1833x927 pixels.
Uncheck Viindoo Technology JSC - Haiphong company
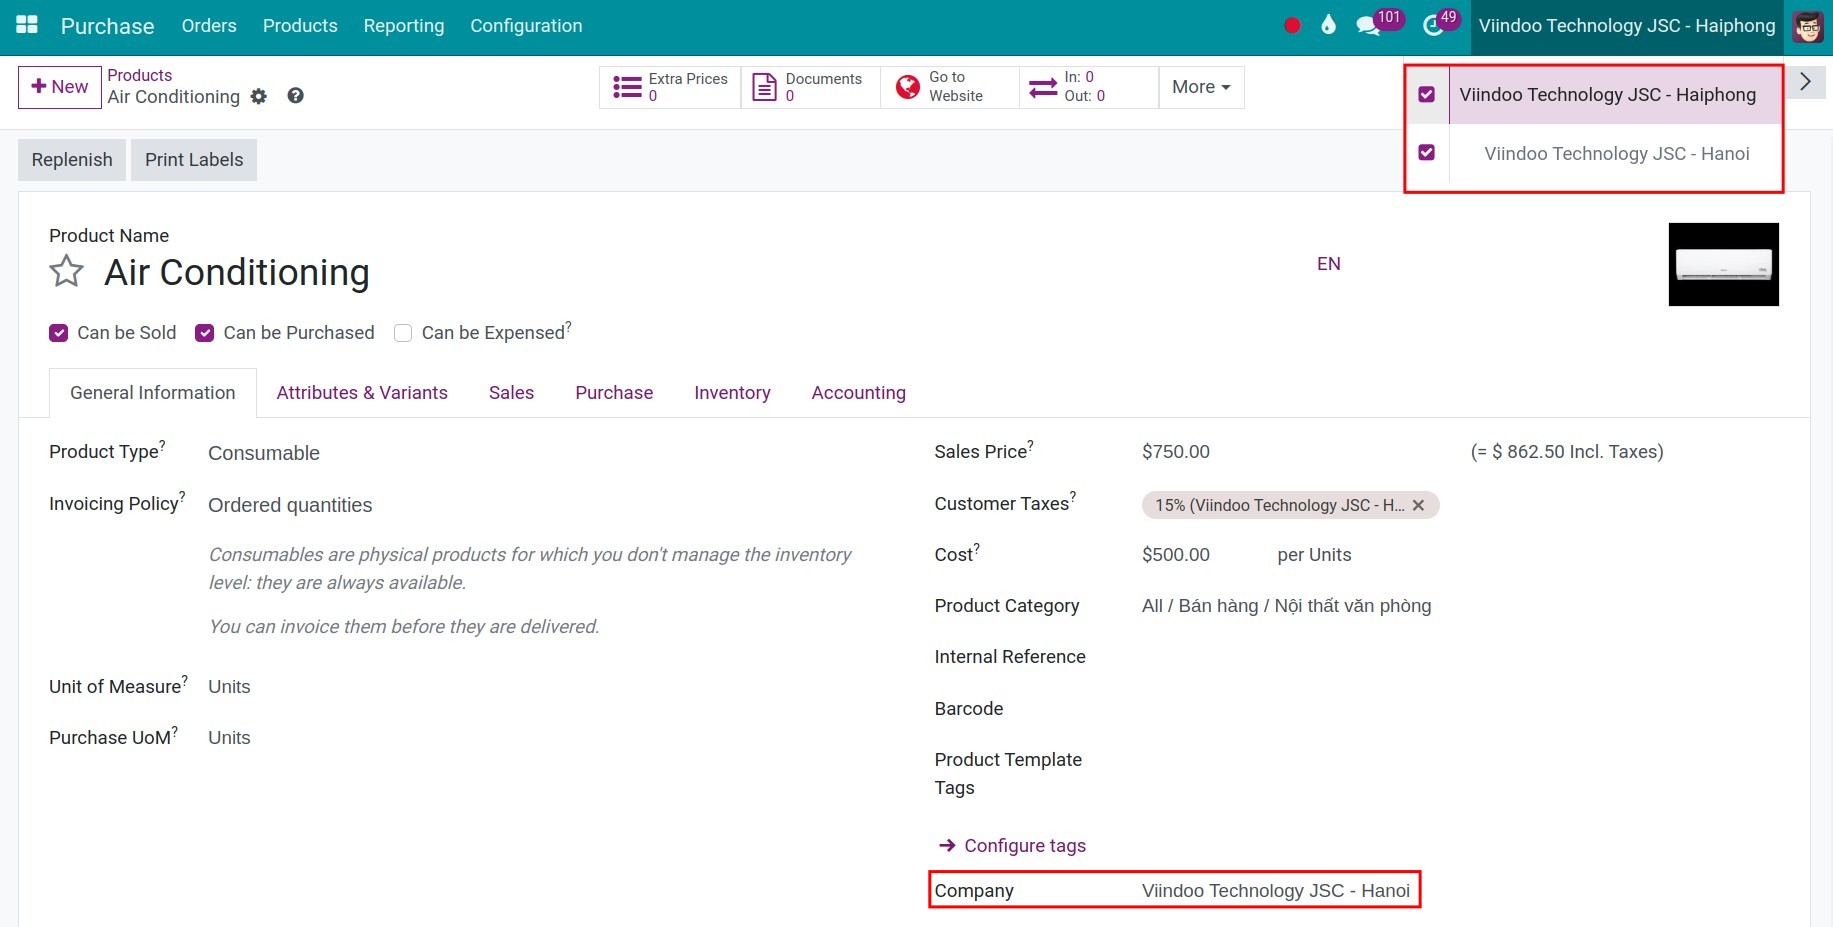1427,95
